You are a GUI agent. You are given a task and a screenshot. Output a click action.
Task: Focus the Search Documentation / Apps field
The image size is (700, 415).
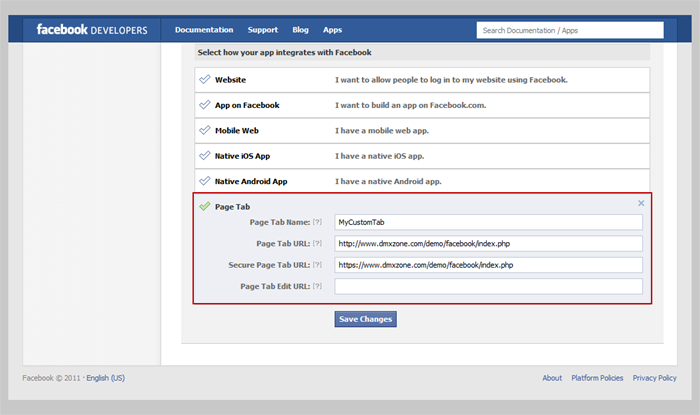coord(570,30)
